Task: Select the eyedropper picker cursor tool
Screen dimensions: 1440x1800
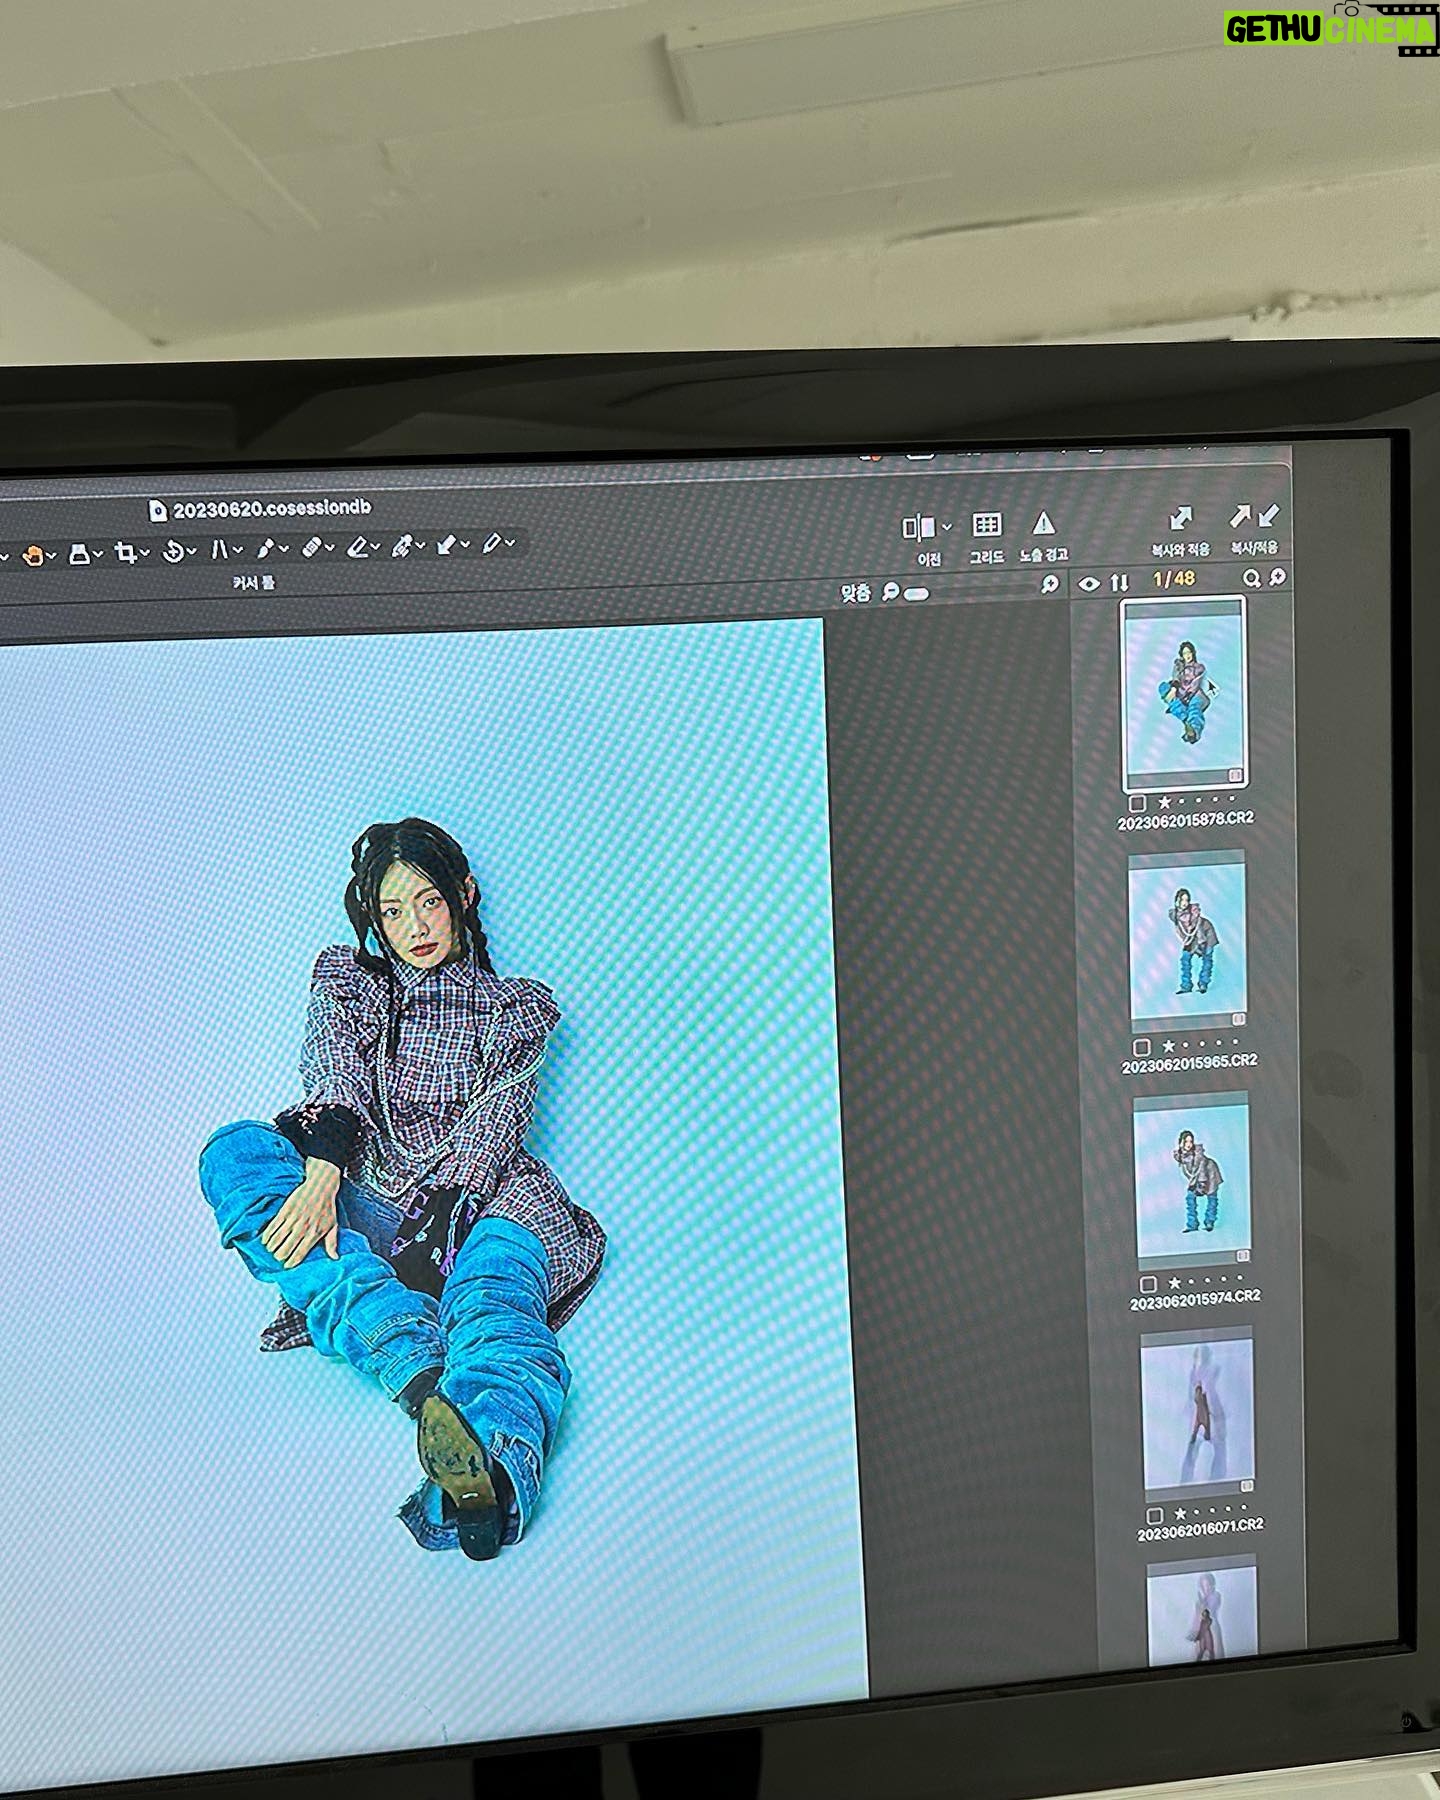Action: [266, 548]
